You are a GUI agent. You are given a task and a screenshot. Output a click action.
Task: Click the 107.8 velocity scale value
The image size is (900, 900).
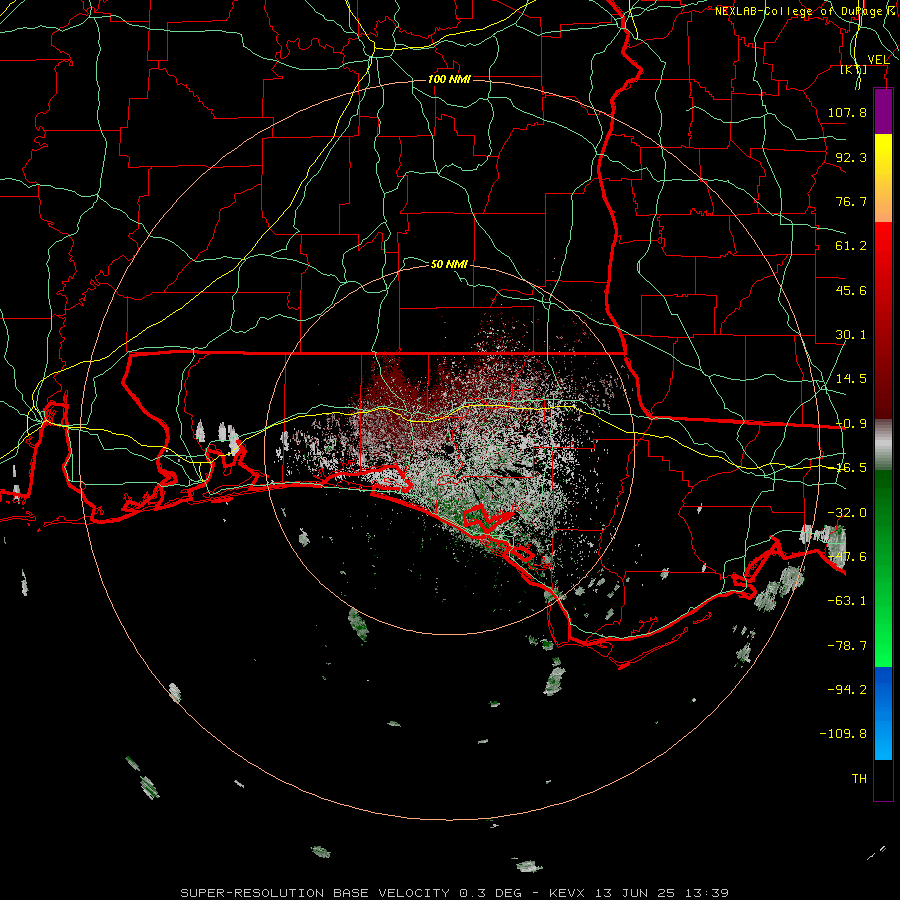847,112
